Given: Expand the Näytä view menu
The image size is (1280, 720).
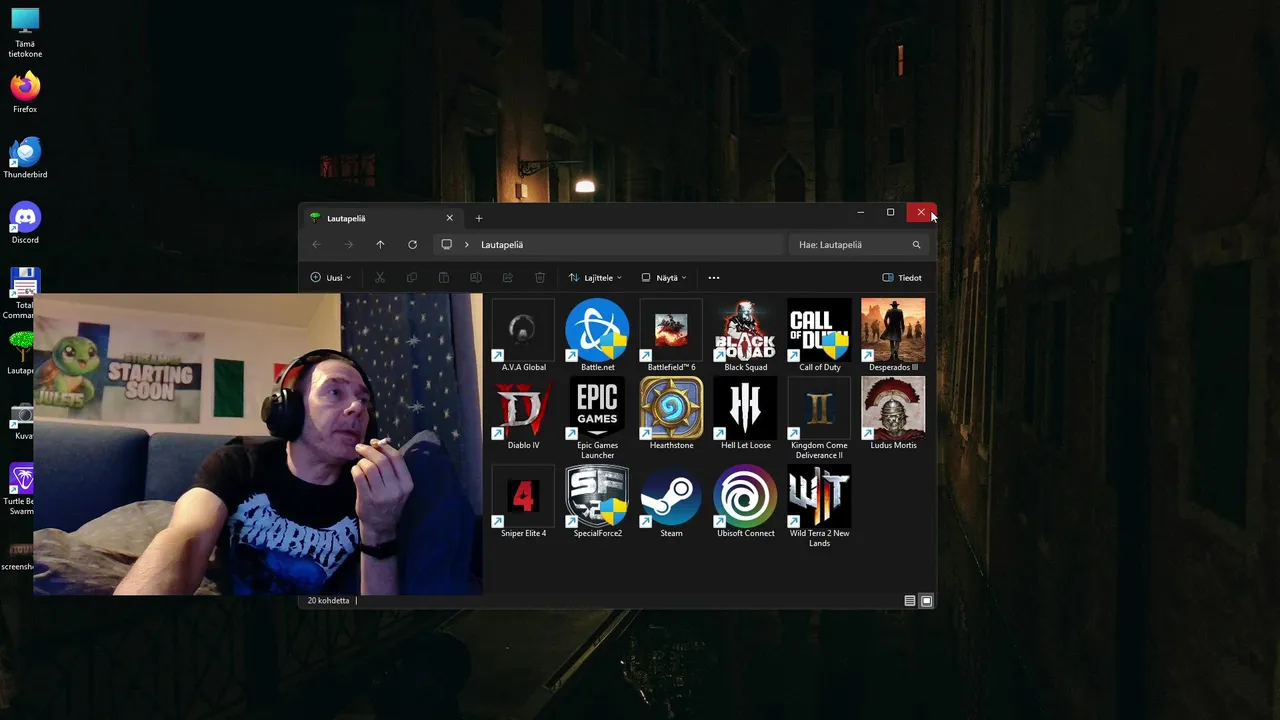Looking at the screenshot, I should (x=664, y=278).
